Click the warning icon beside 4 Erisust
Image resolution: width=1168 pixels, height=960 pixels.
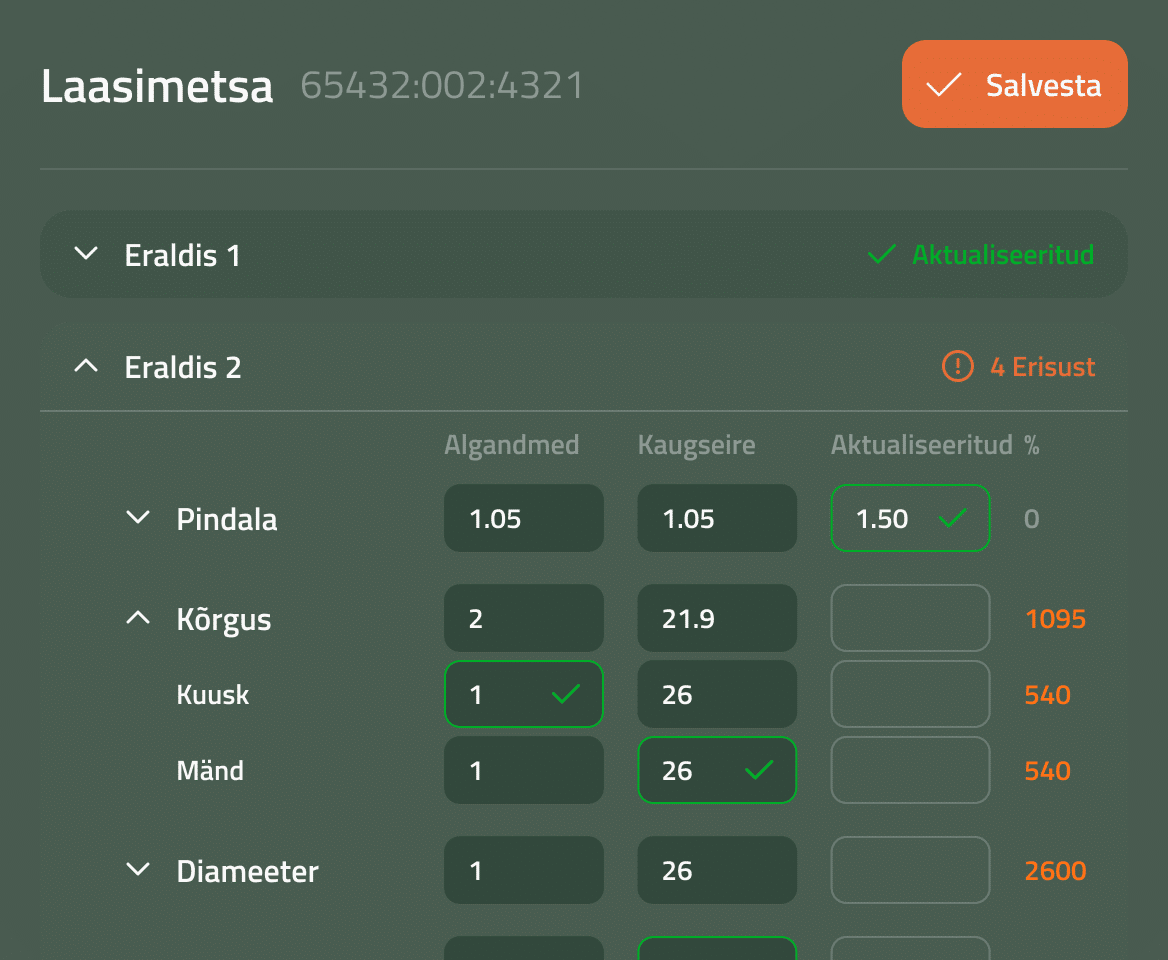(x=956, y=367)
